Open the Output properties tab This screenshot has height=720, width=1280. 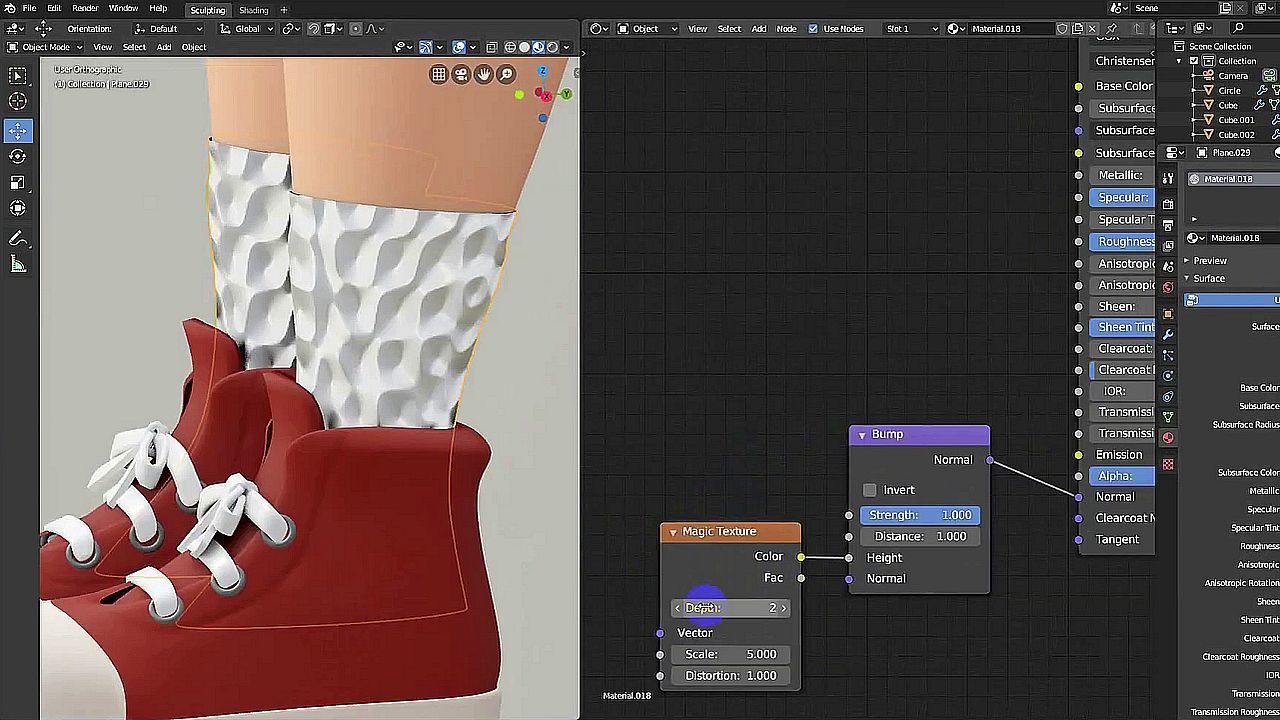[1168, 226]
